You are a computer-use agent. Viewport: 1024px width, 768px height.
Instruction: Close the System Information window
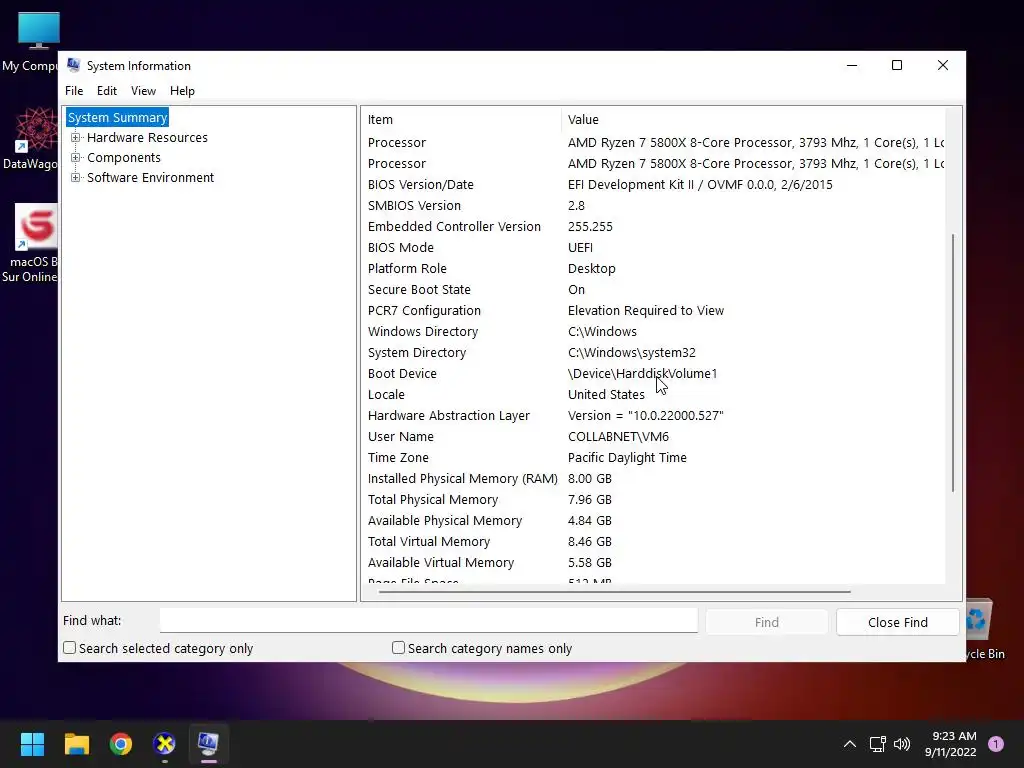point(942,65)
